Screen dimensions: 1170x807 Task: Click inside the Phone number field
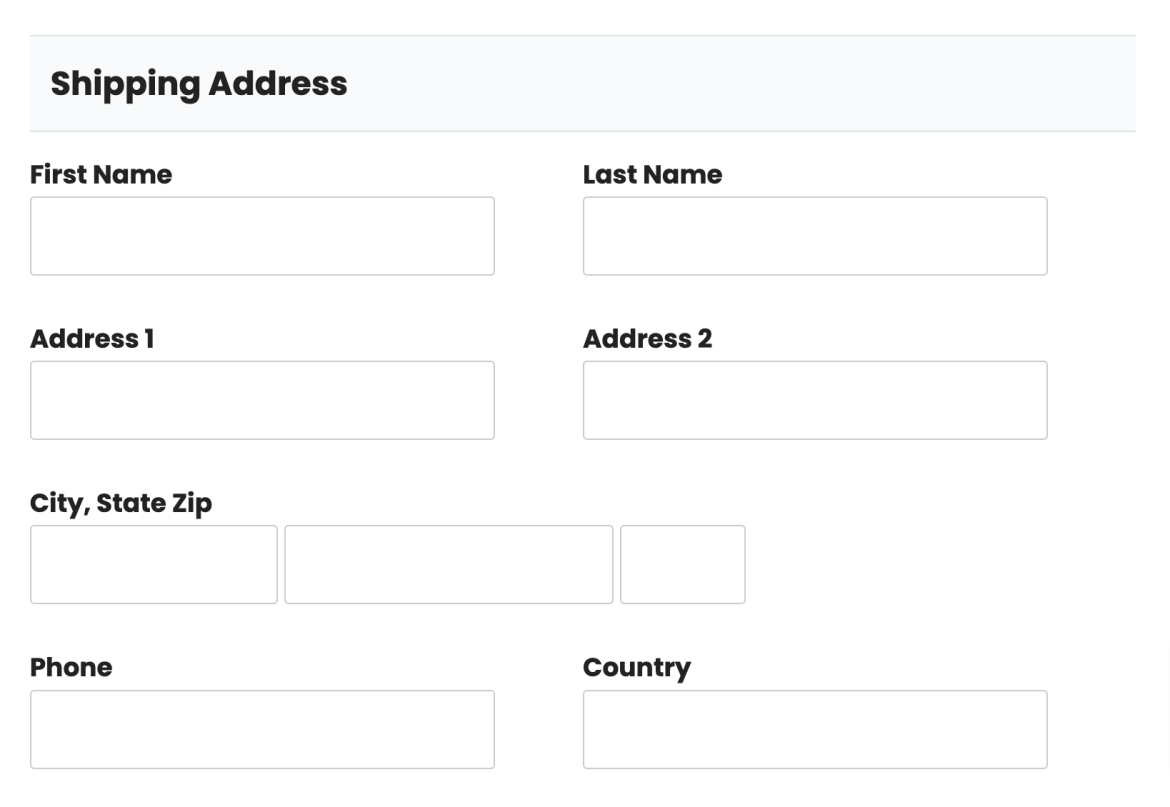pos(261,728)
